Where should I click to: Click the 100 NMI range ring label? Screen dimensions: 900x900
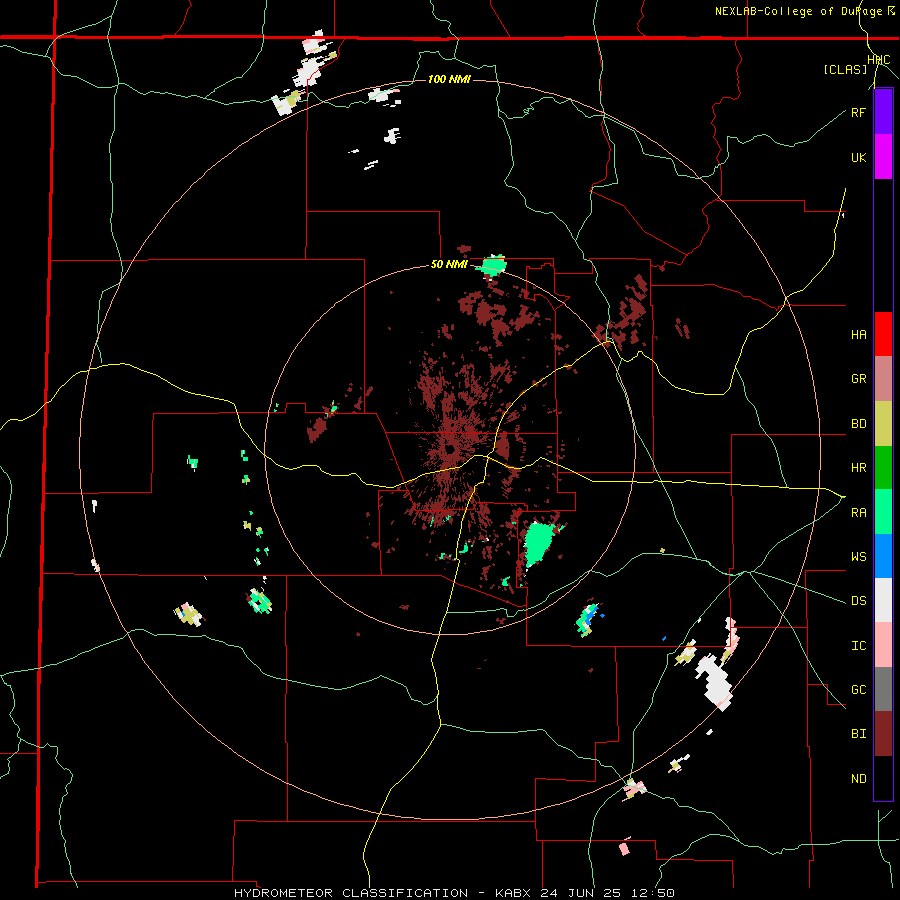click(x=449, y=79)
